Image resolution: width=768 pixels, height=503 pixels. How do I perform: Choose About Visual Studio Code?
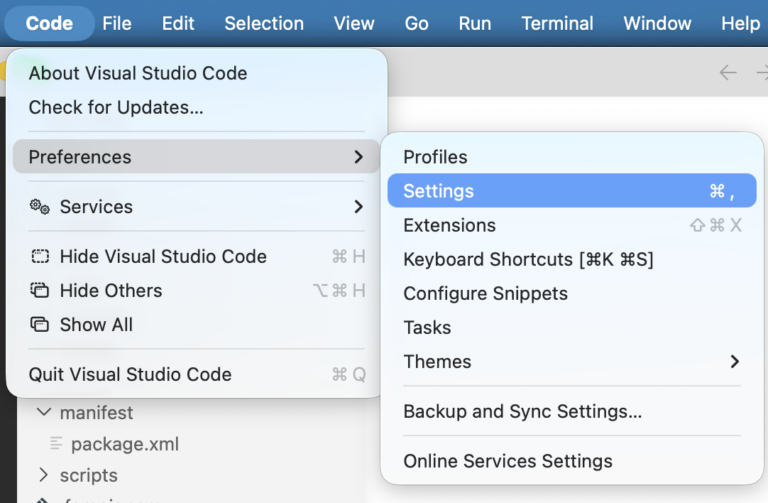tap(196, 73)
